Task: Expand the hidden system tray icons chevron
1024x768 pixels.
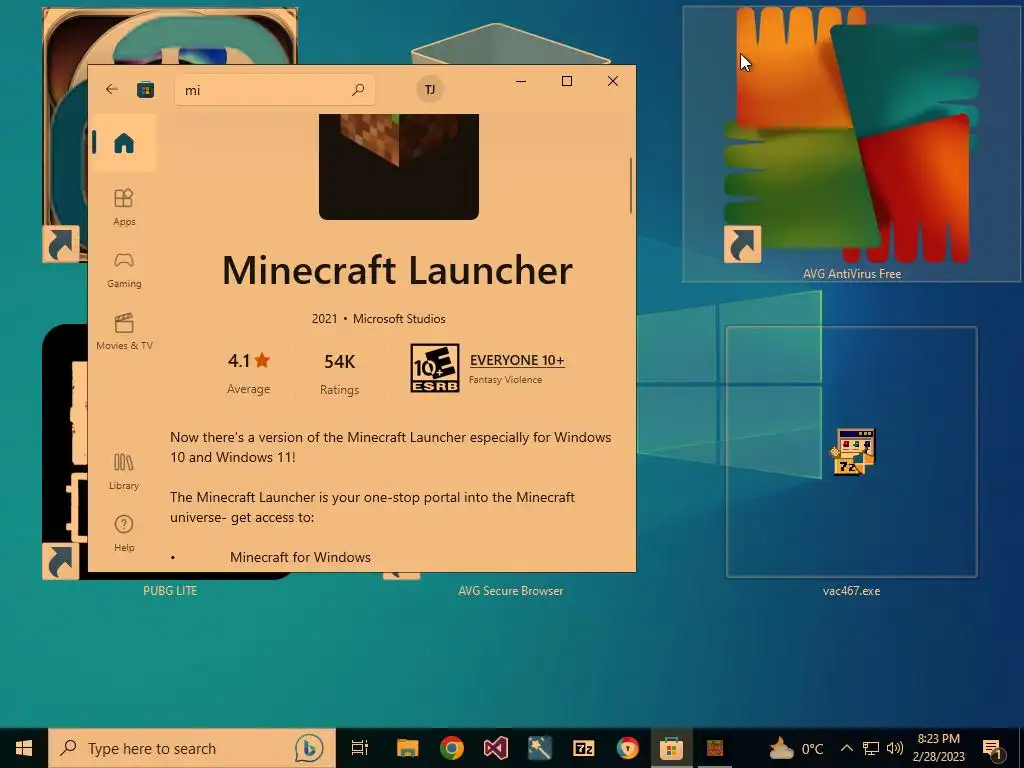Action: [x=846, y=748]
